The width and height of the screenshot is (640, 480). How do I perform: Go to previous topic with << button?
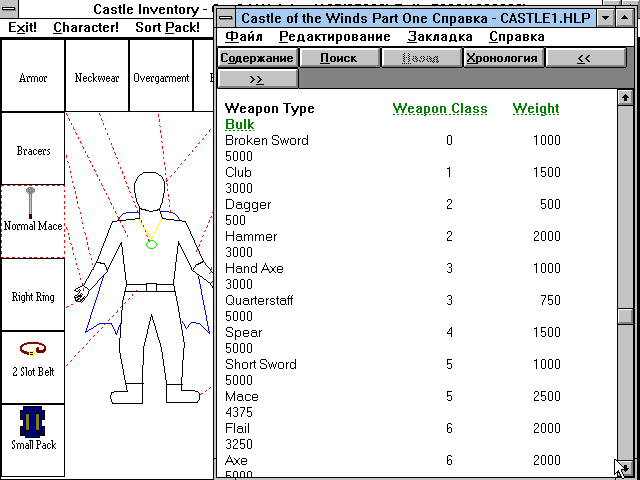[584, 58]
